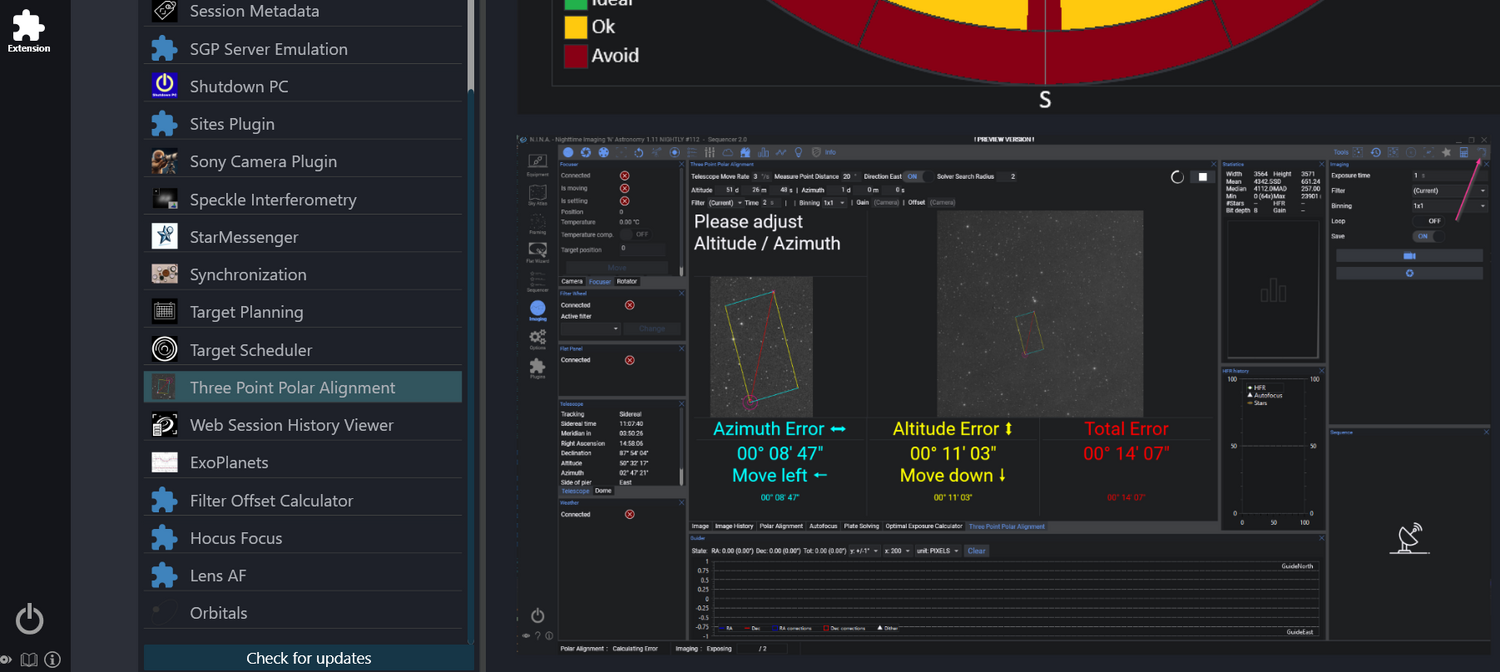This screenshot has width=1500, height=672.
Task: Select the Web Session History Viewer plugin
Action: (303, 425)
